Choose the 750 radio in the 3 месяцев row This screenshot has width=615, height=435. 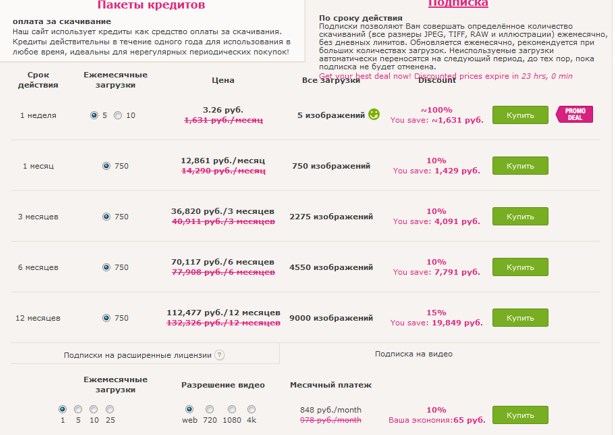click(107, 216)
